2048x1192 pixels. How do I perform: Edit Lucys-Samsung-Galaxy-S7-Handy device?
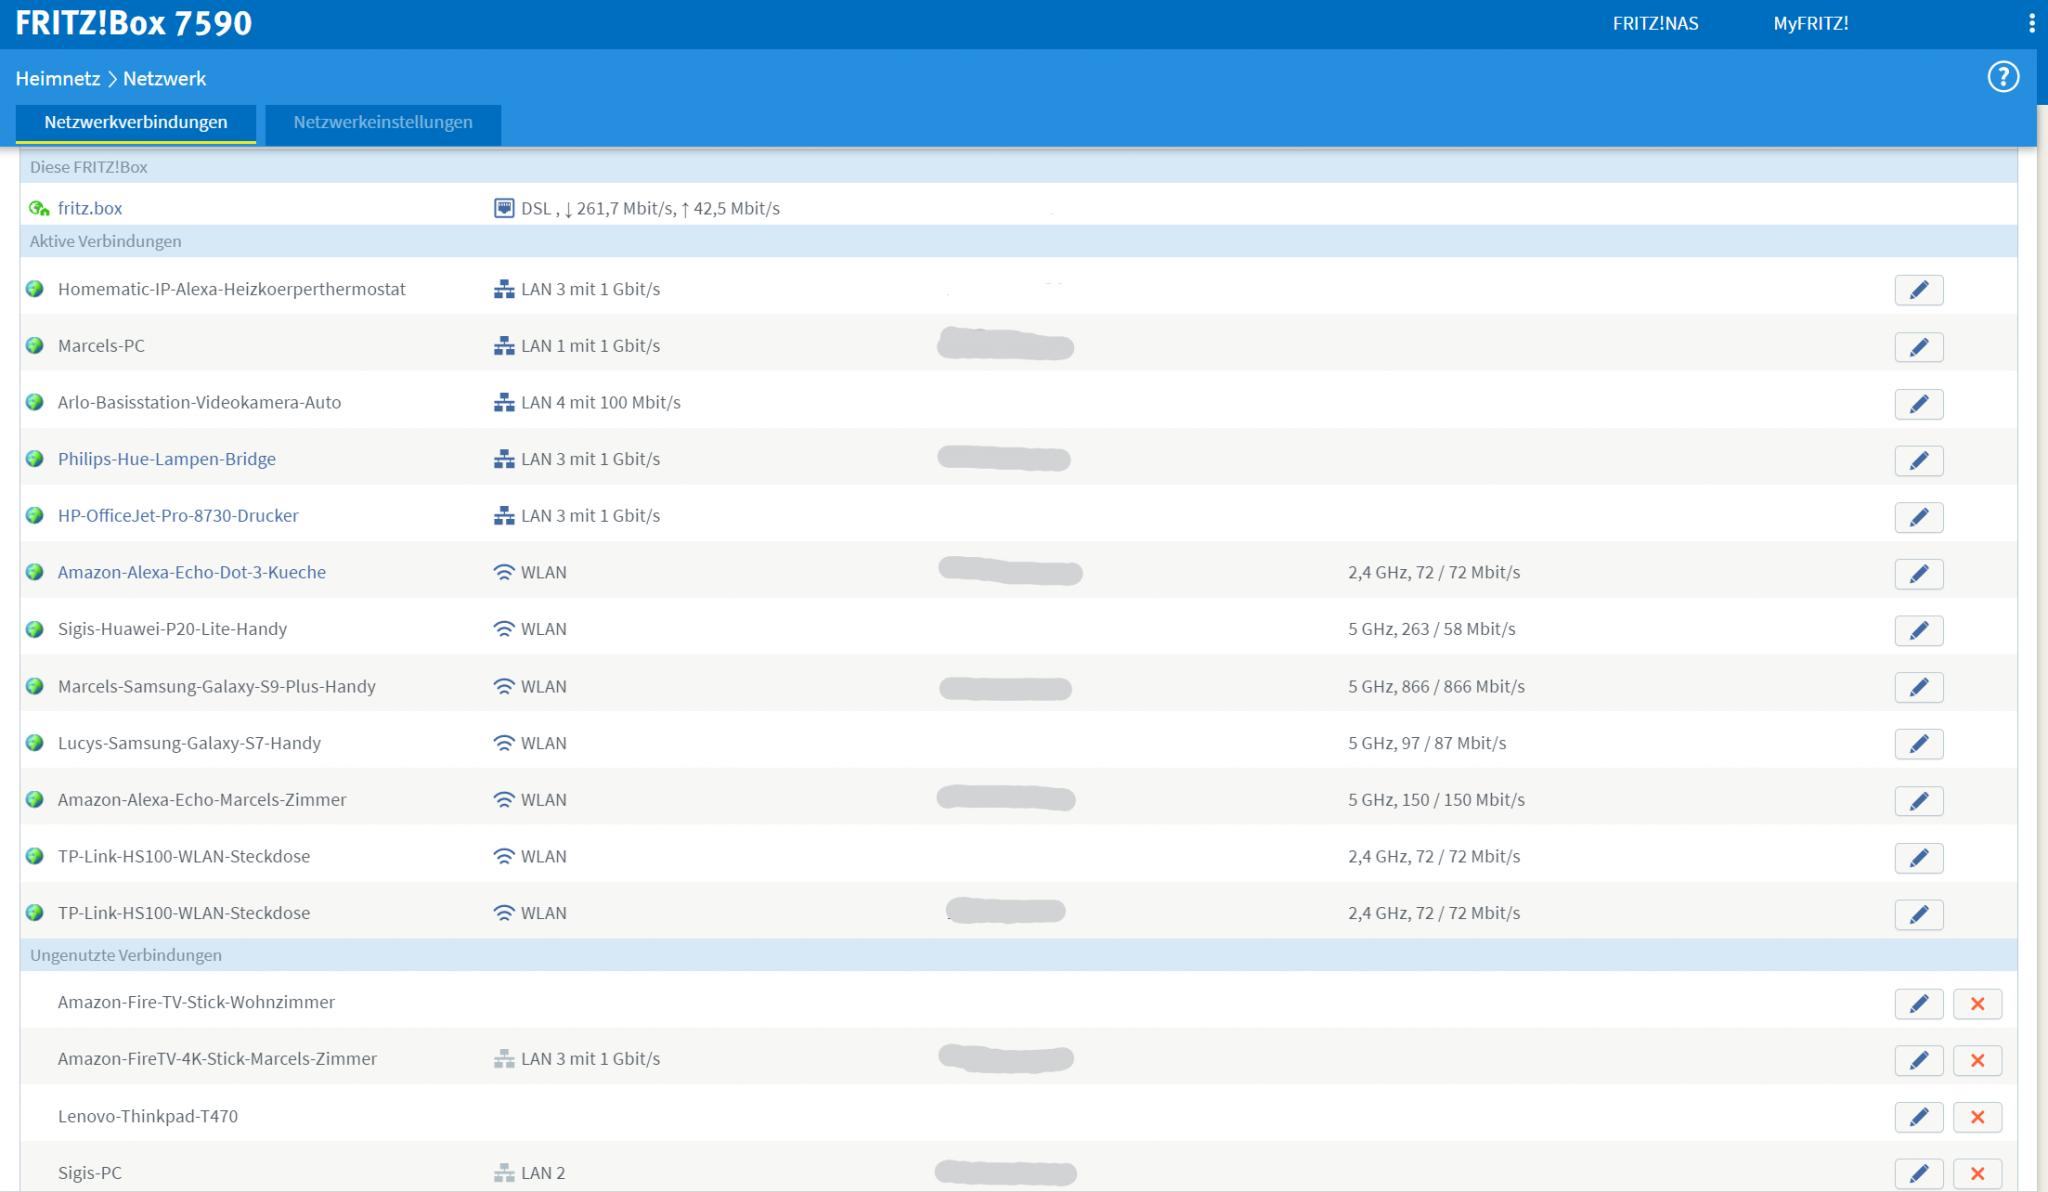pos(1918,744)
